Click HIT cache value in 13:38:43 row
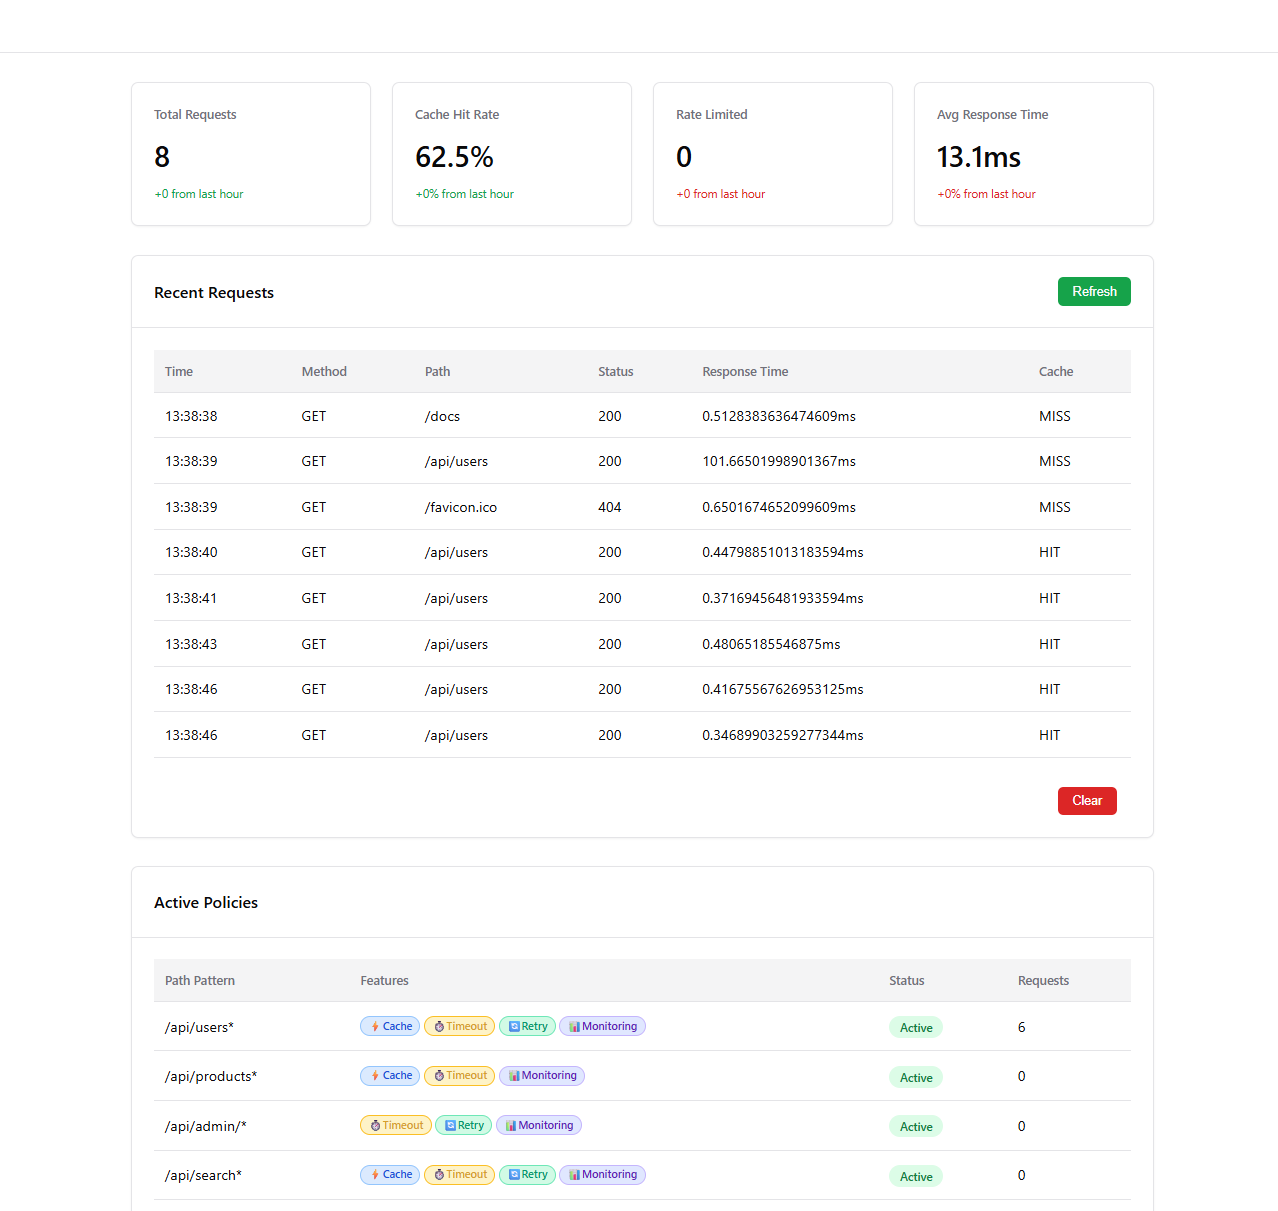This screenshot has width=1278, height=1211. [x=1049, y=644]
